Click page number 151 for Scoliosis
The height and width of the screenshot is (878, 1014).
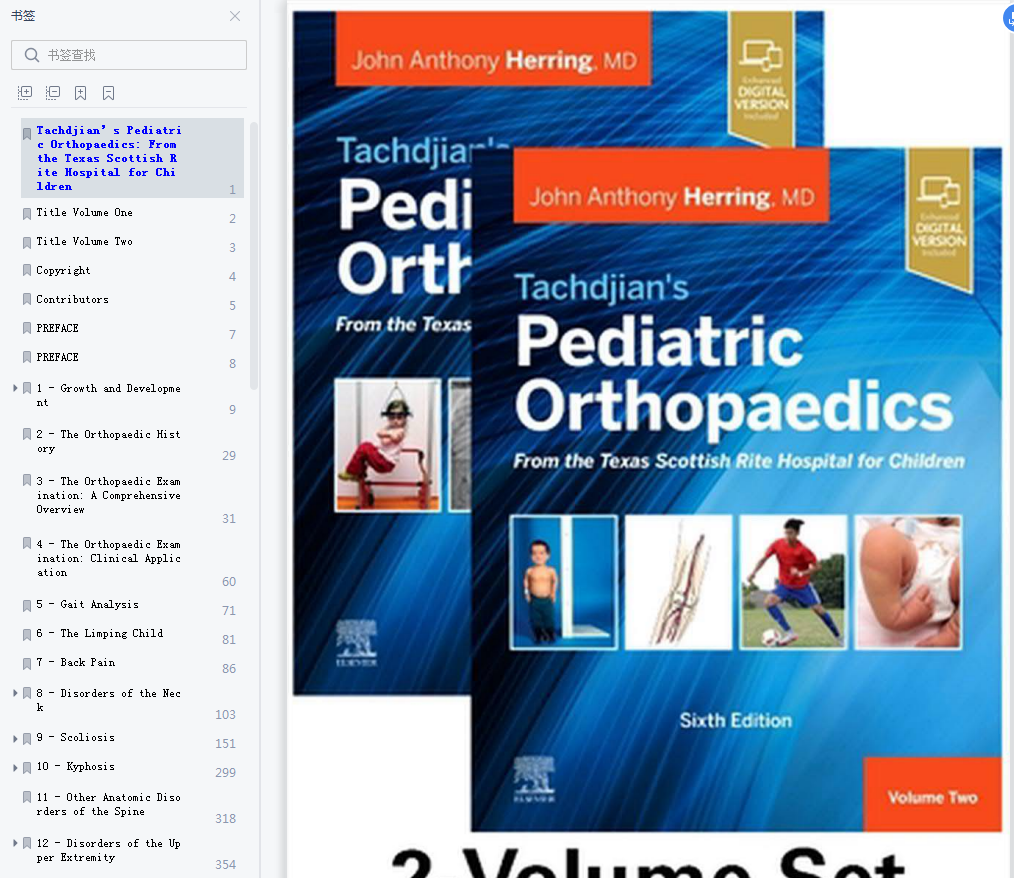click(x=225, y=744)
